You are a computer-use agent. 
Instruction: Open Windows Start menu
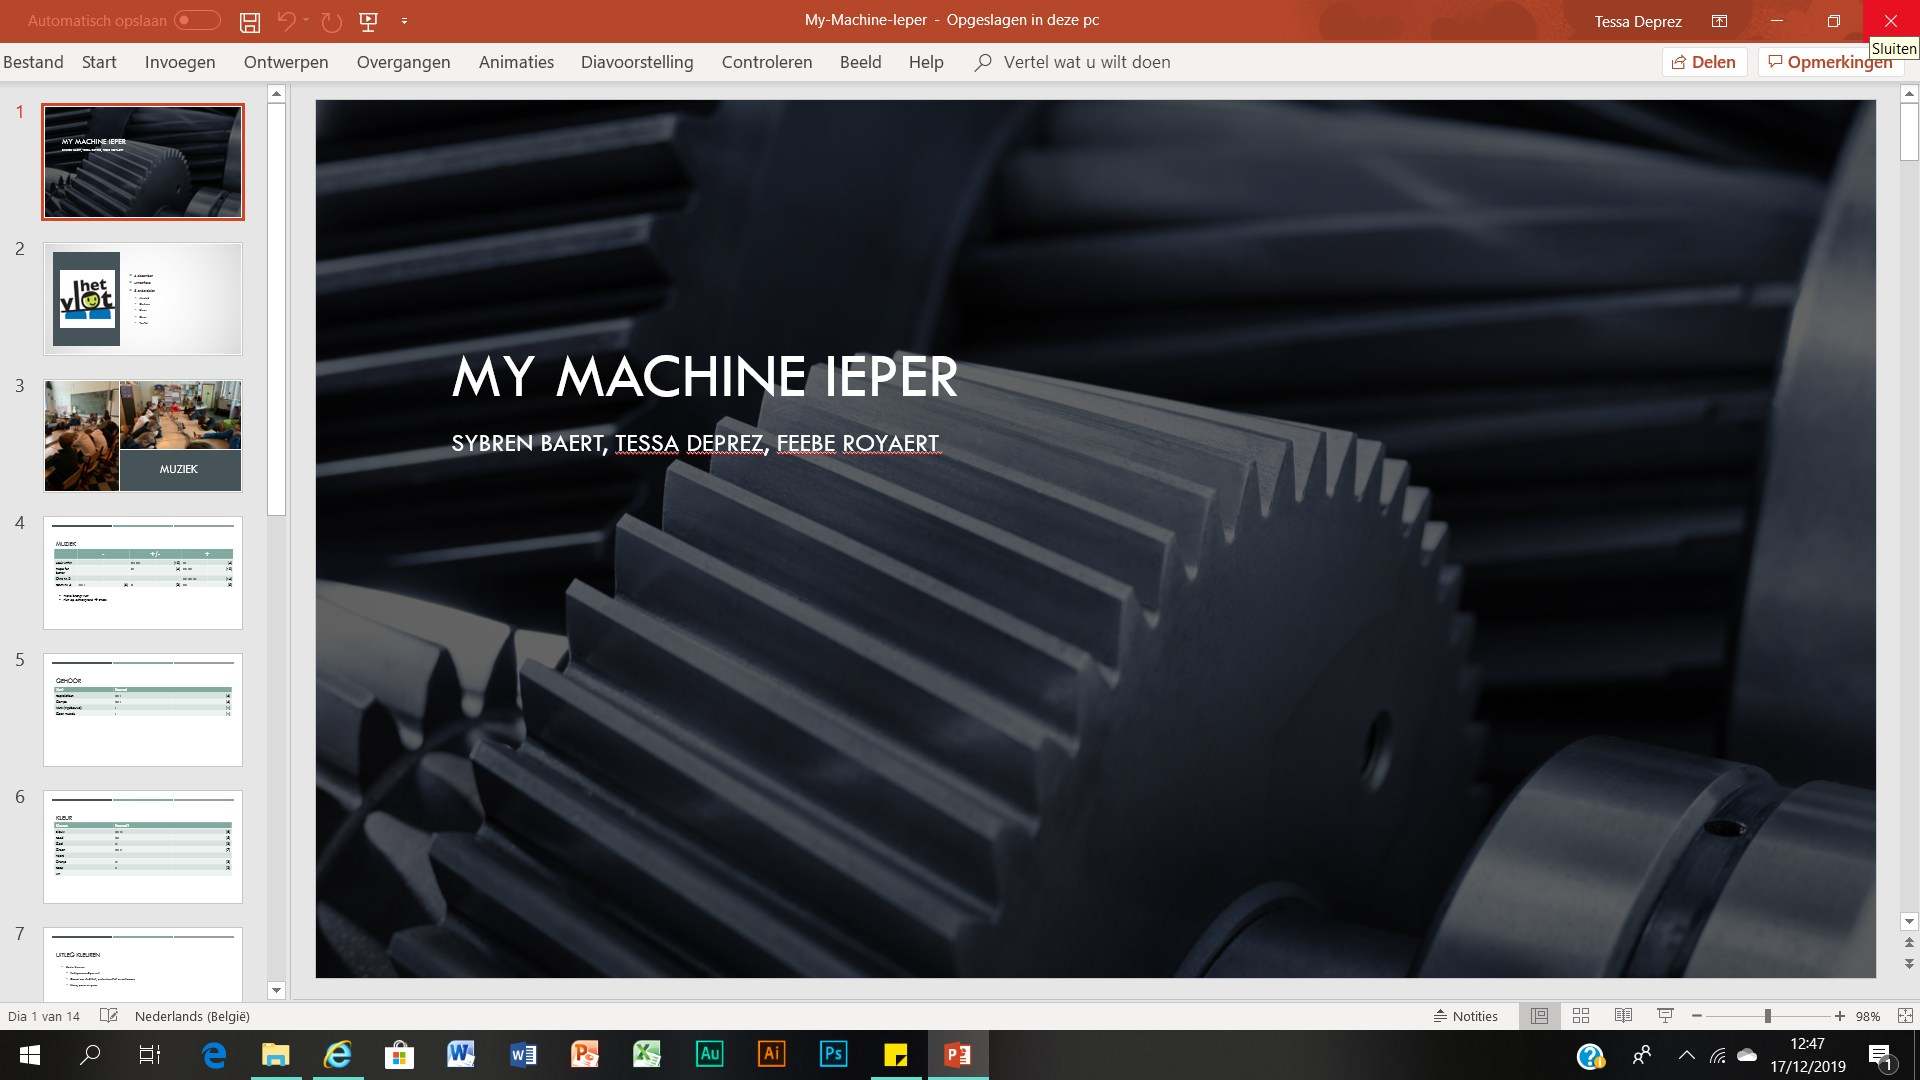(x=30, y=1055)
